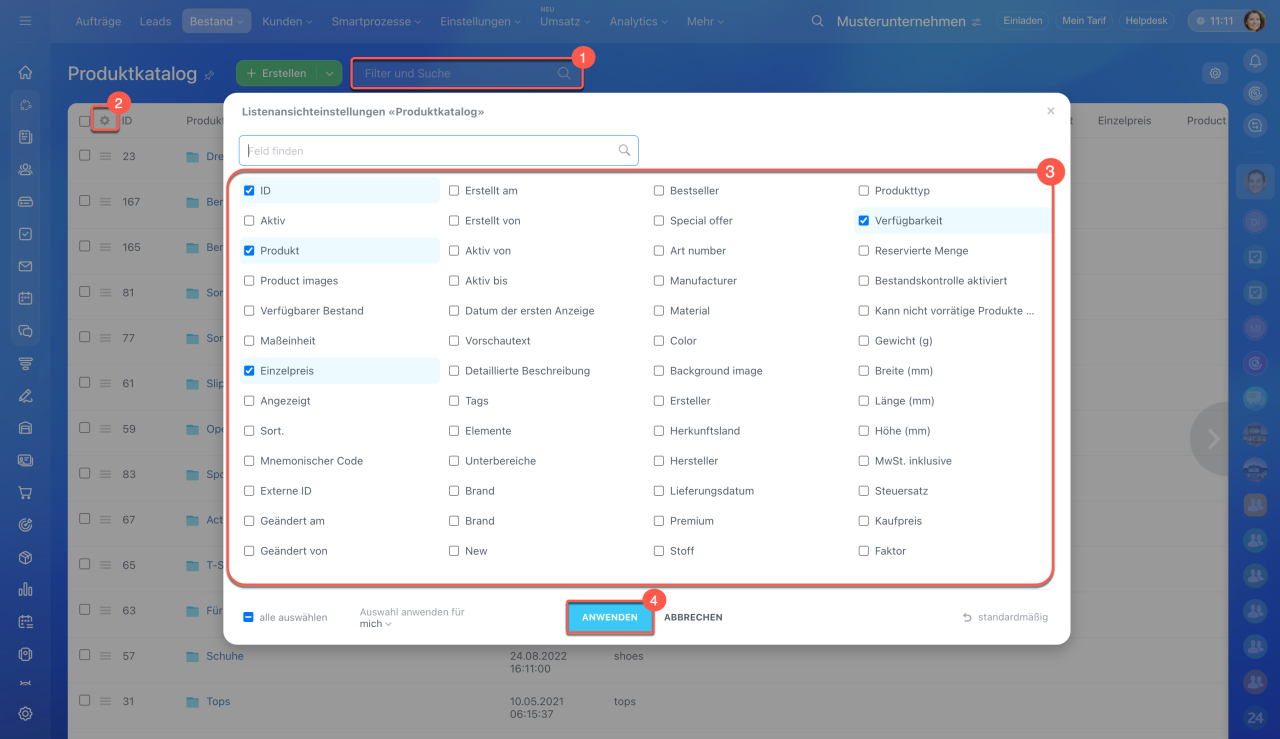Reset to standardmäßig view
The height and width of the screenshot is (739, 1280).
pyautogui.click(x=1005, y=617)
